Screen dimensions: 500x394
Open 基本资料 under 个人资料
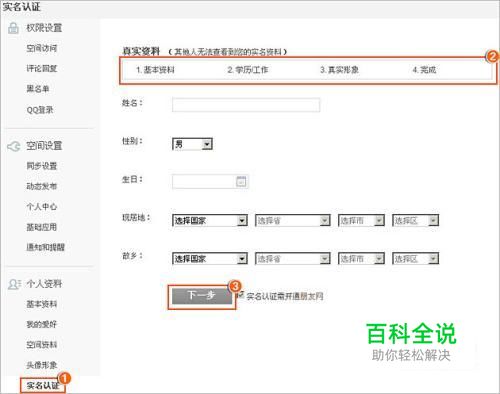[x=42, y=304]
